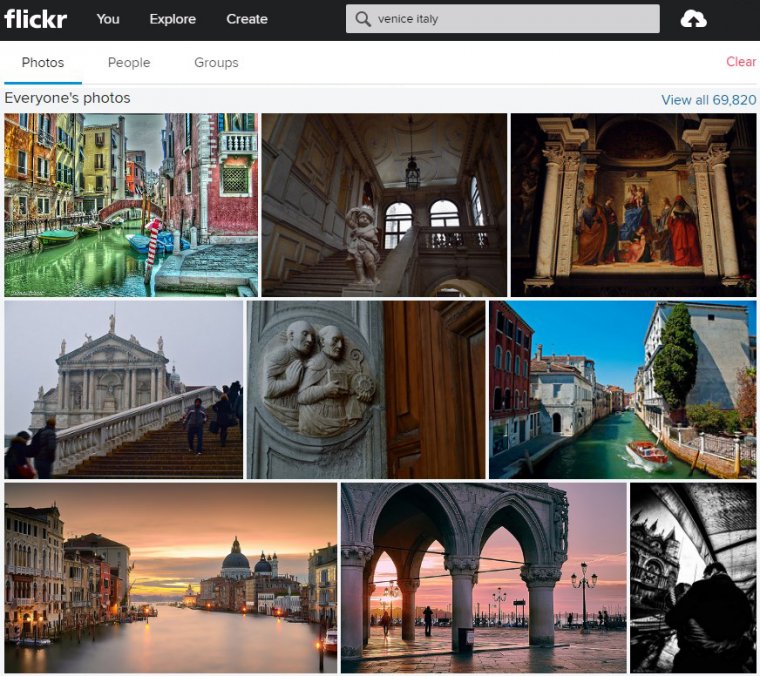Click the Flickr logo
This screenshot has width=760, height=676.
[35, 19]
